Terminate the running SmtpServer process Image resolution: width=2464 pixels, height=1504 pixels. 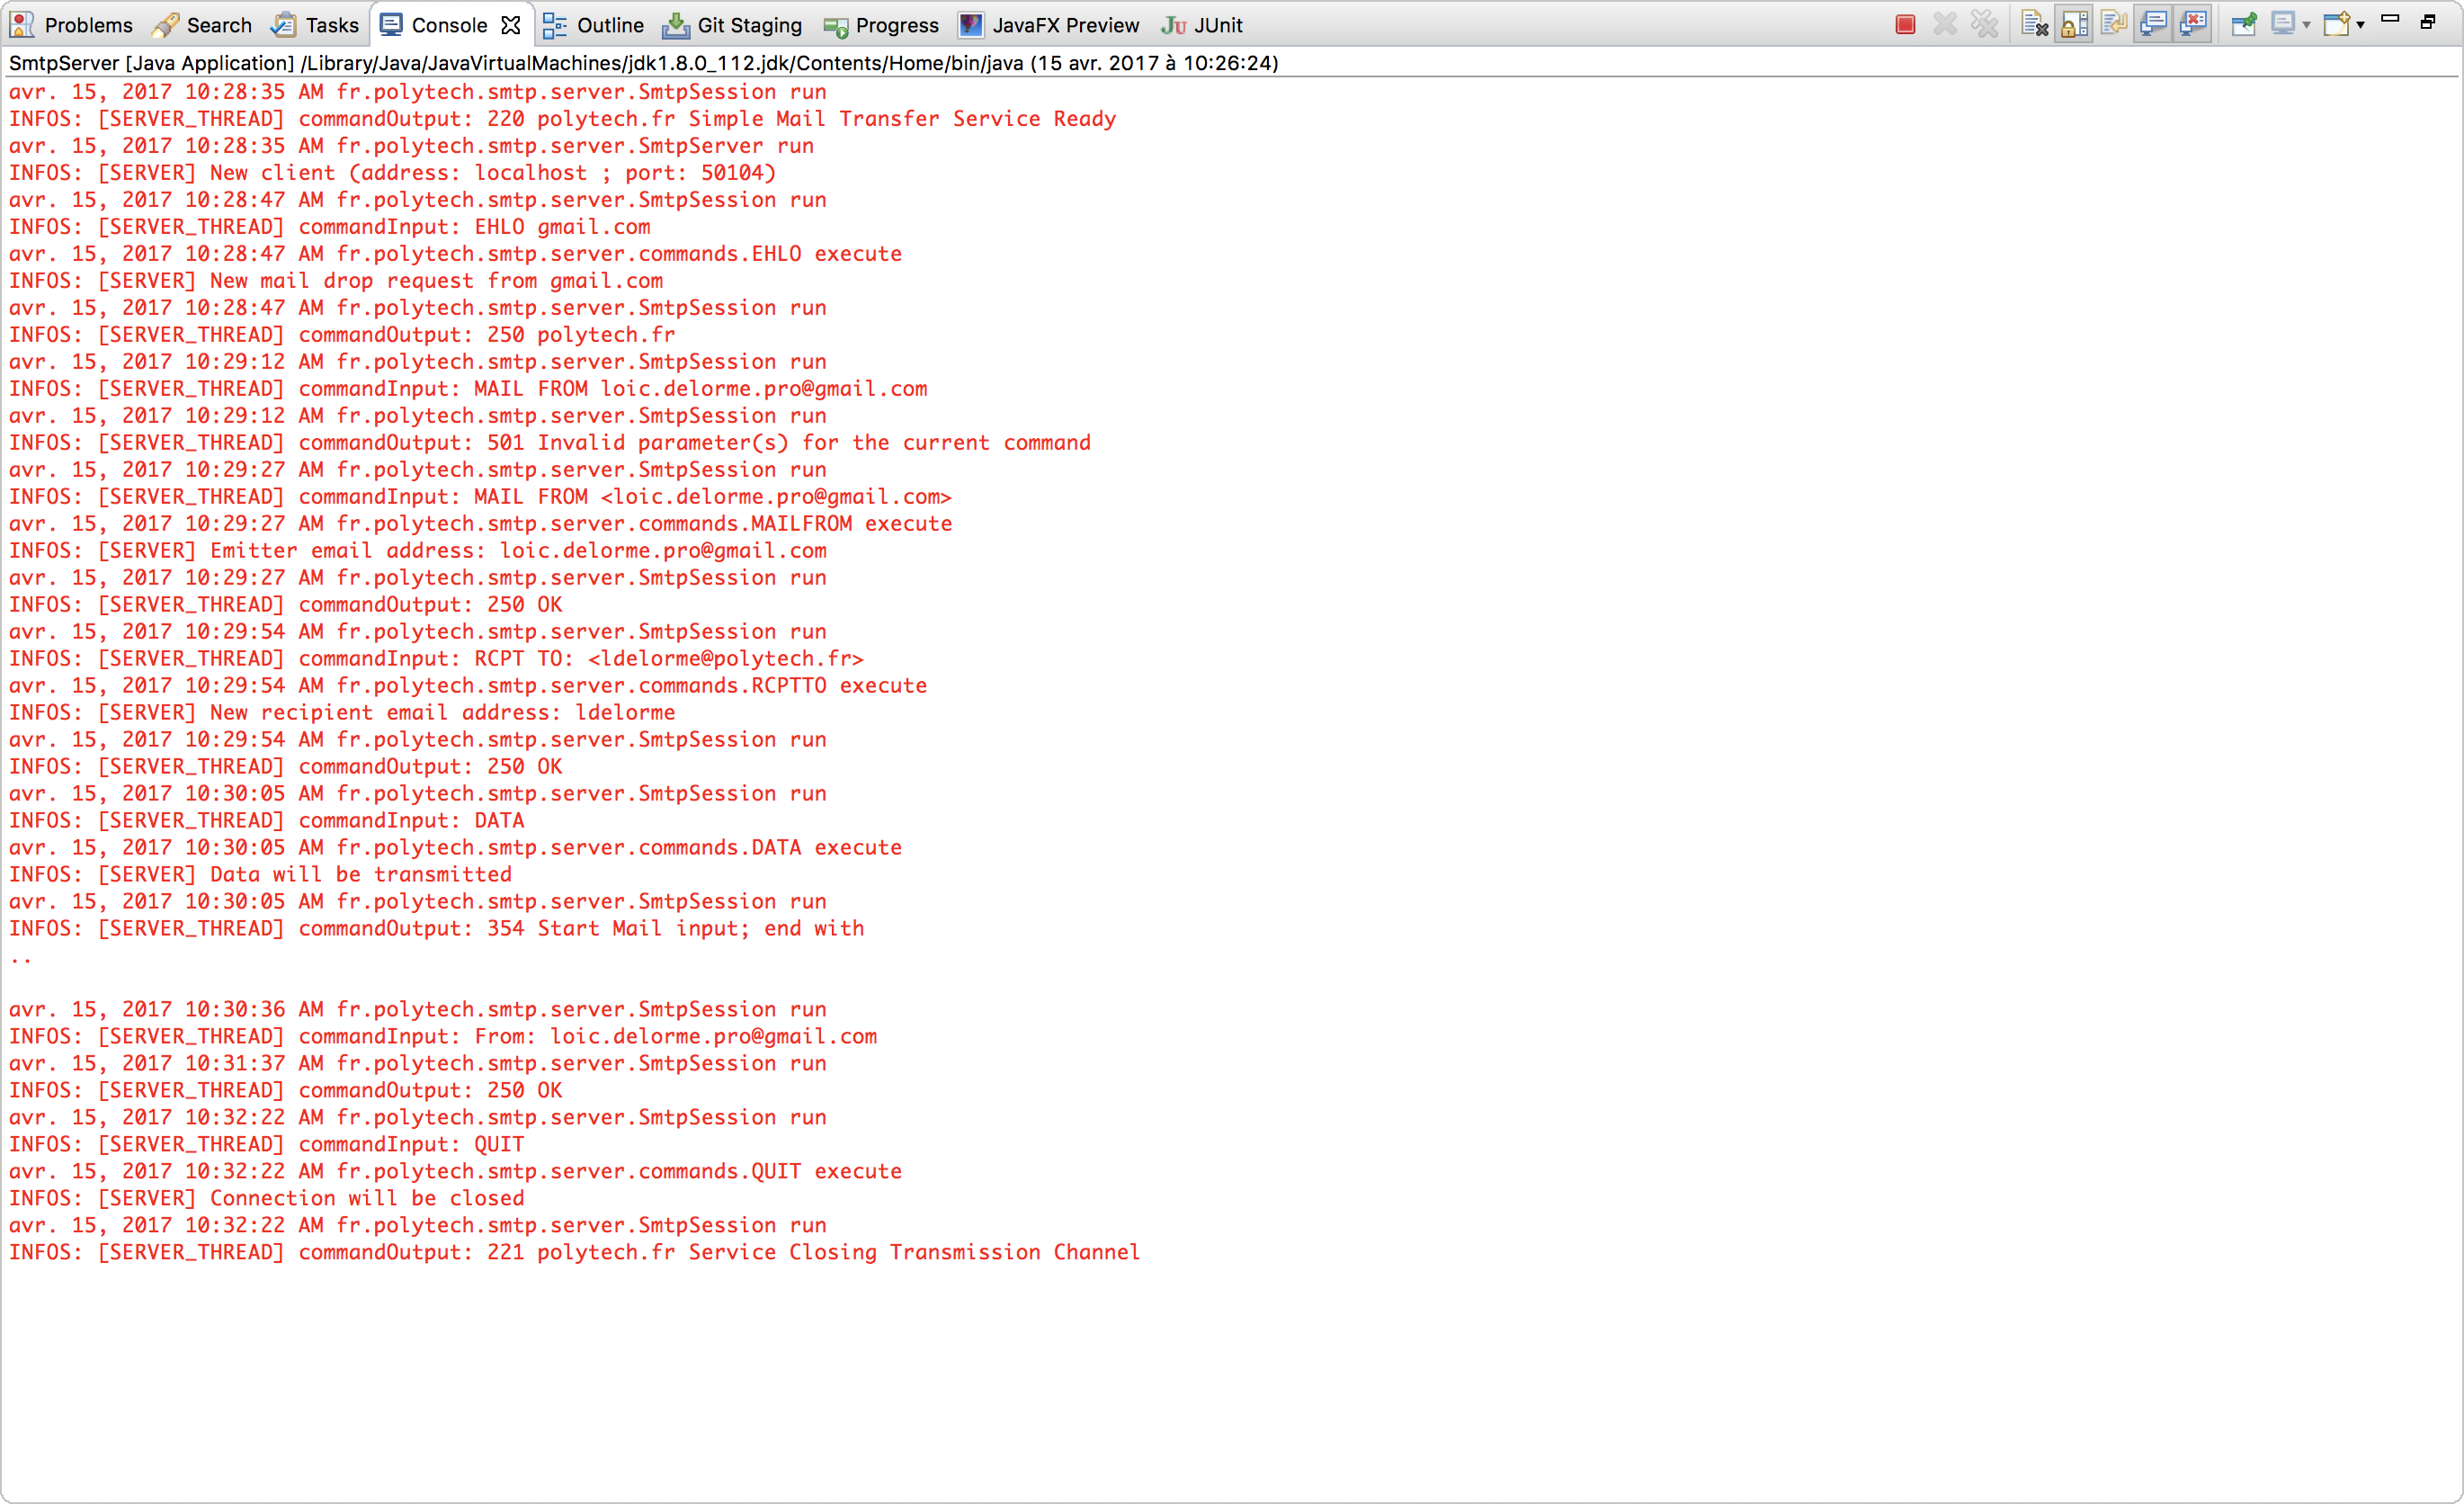tap(1905, 25)
